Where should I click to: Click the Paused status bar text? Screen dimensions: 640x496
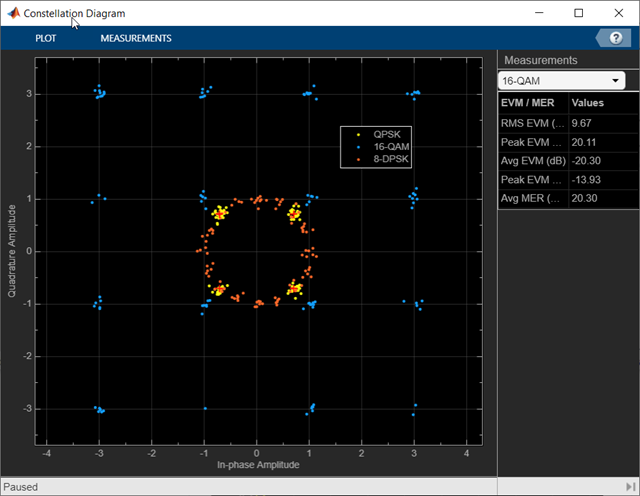click(x=21, y=486)
